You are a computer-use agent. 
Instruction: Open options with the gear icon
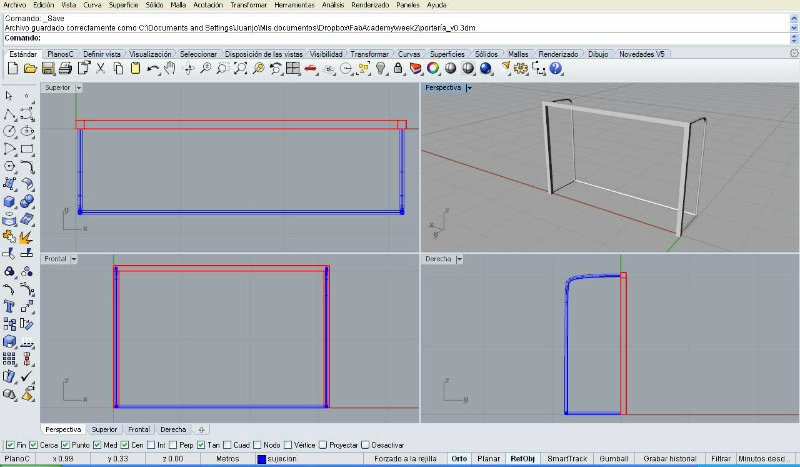coord(521,68)
